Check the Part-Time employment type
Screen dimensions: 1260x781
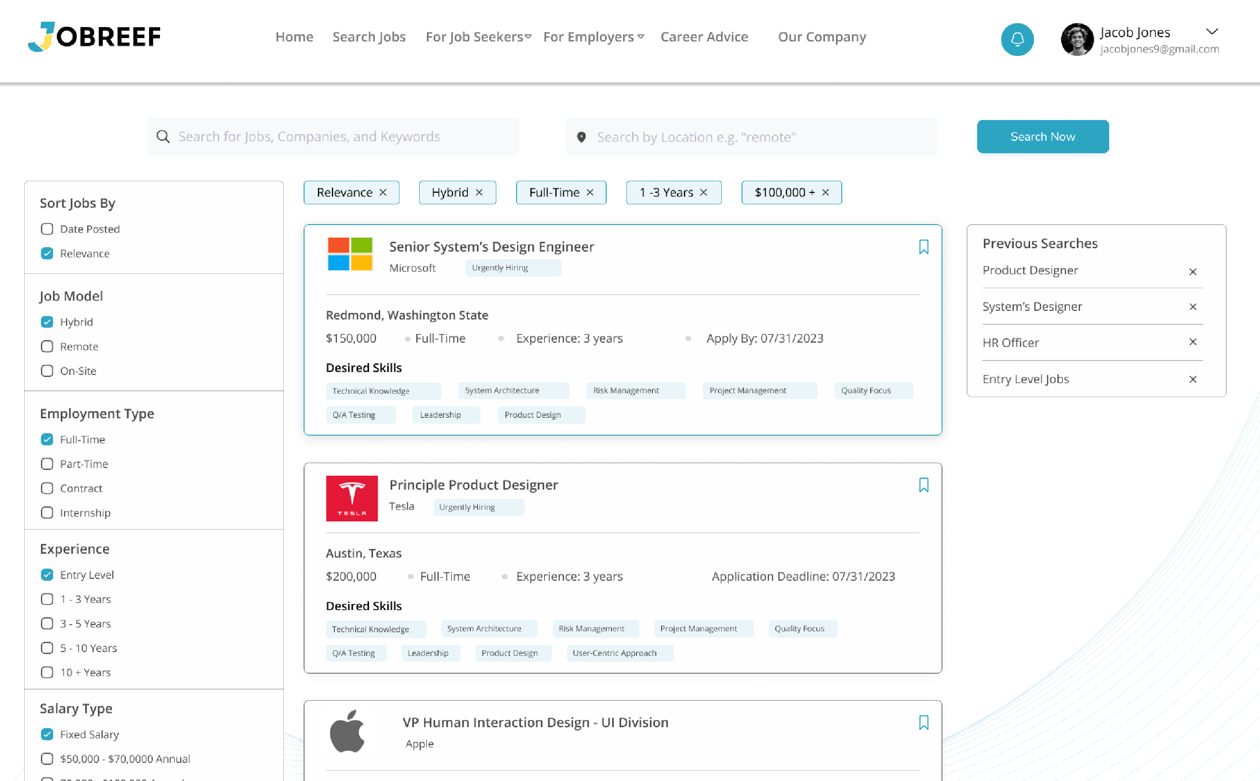[x=47, y=464]
